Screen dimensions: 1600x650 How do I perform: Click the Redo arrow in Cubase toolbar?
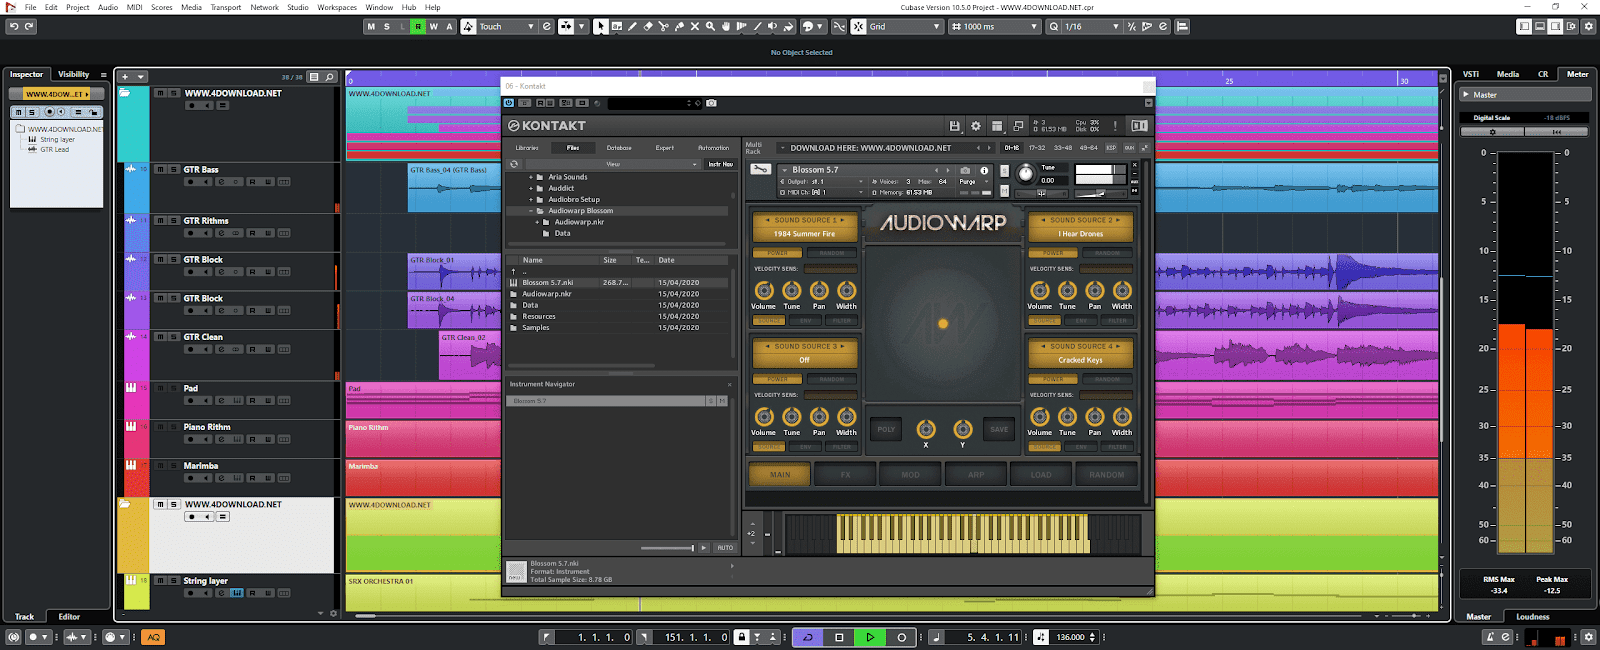pos(29,27)
